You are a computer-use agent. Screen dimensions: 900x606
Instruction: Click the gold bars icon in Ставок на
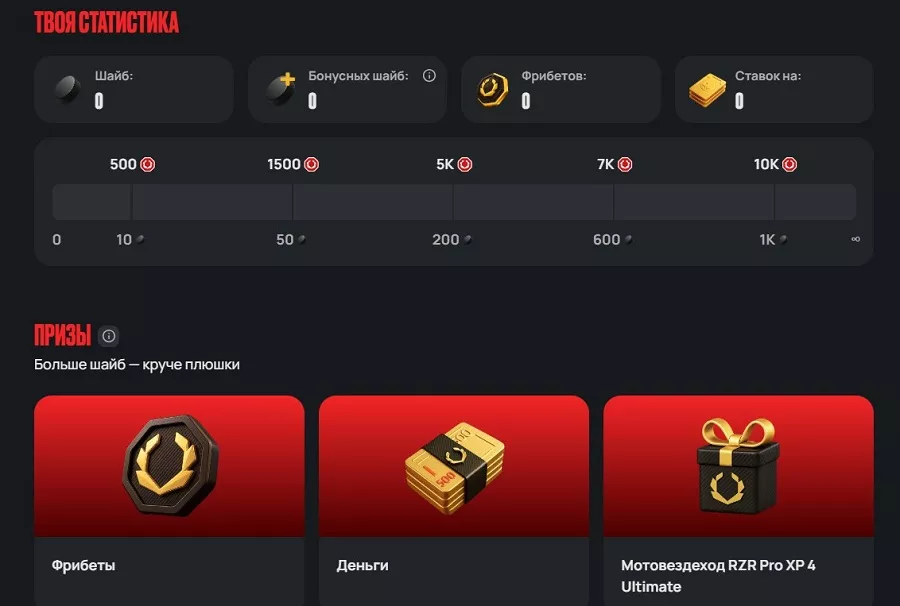pos(707,90)
